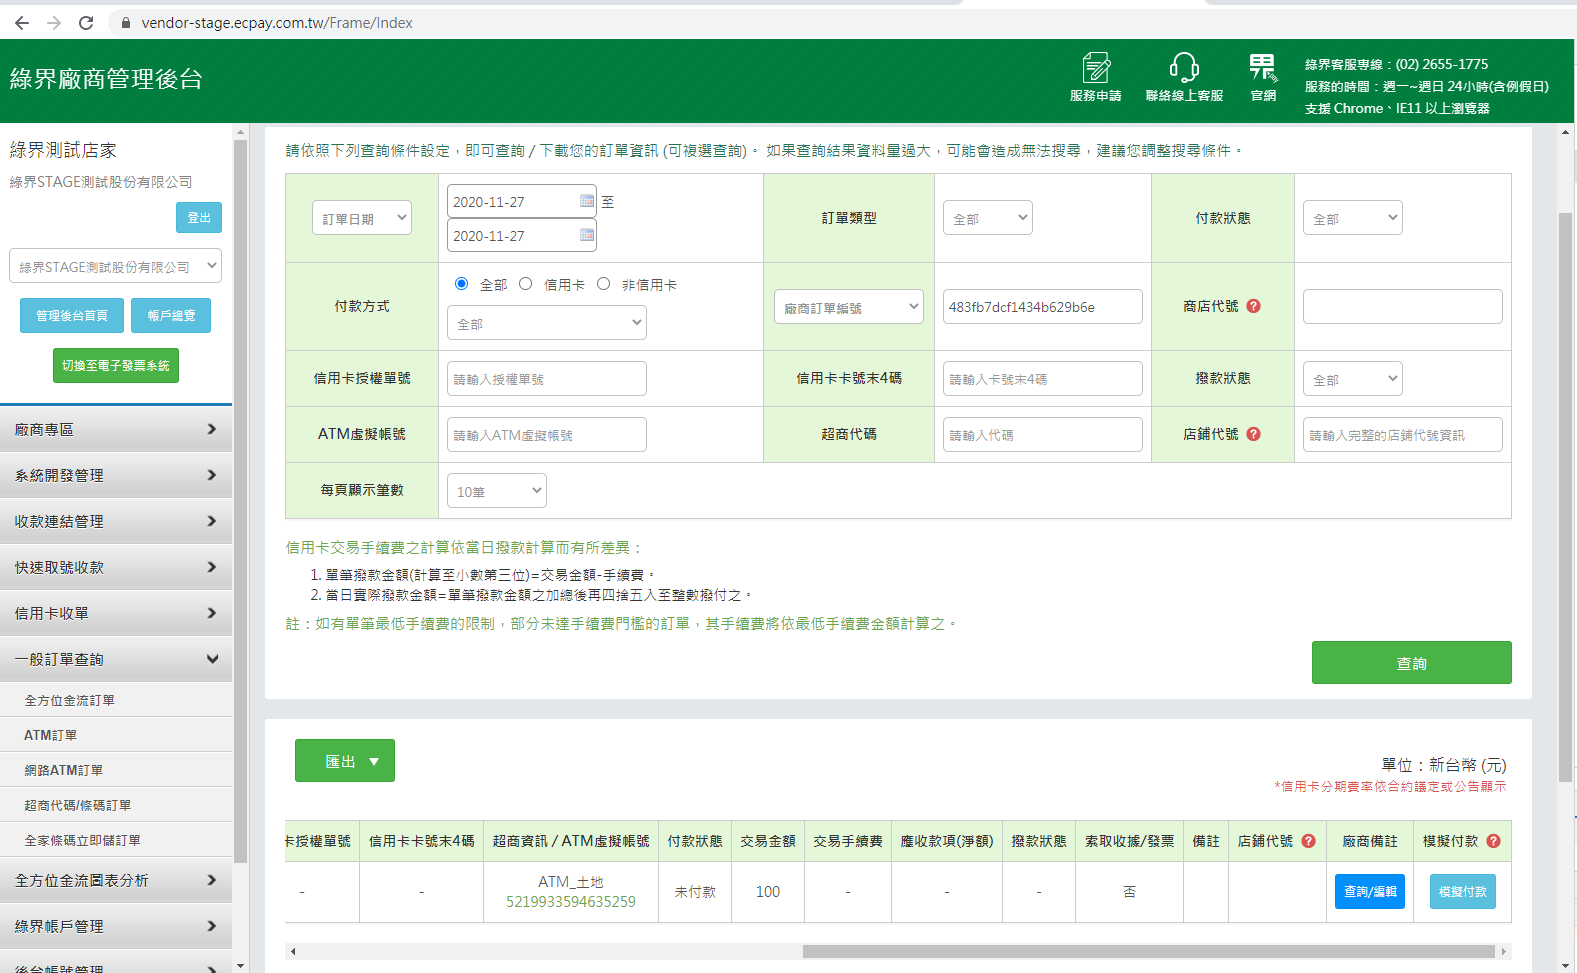1577x973 pixels.
Task: Click the 登出 logout button
Action: point(199,217)
